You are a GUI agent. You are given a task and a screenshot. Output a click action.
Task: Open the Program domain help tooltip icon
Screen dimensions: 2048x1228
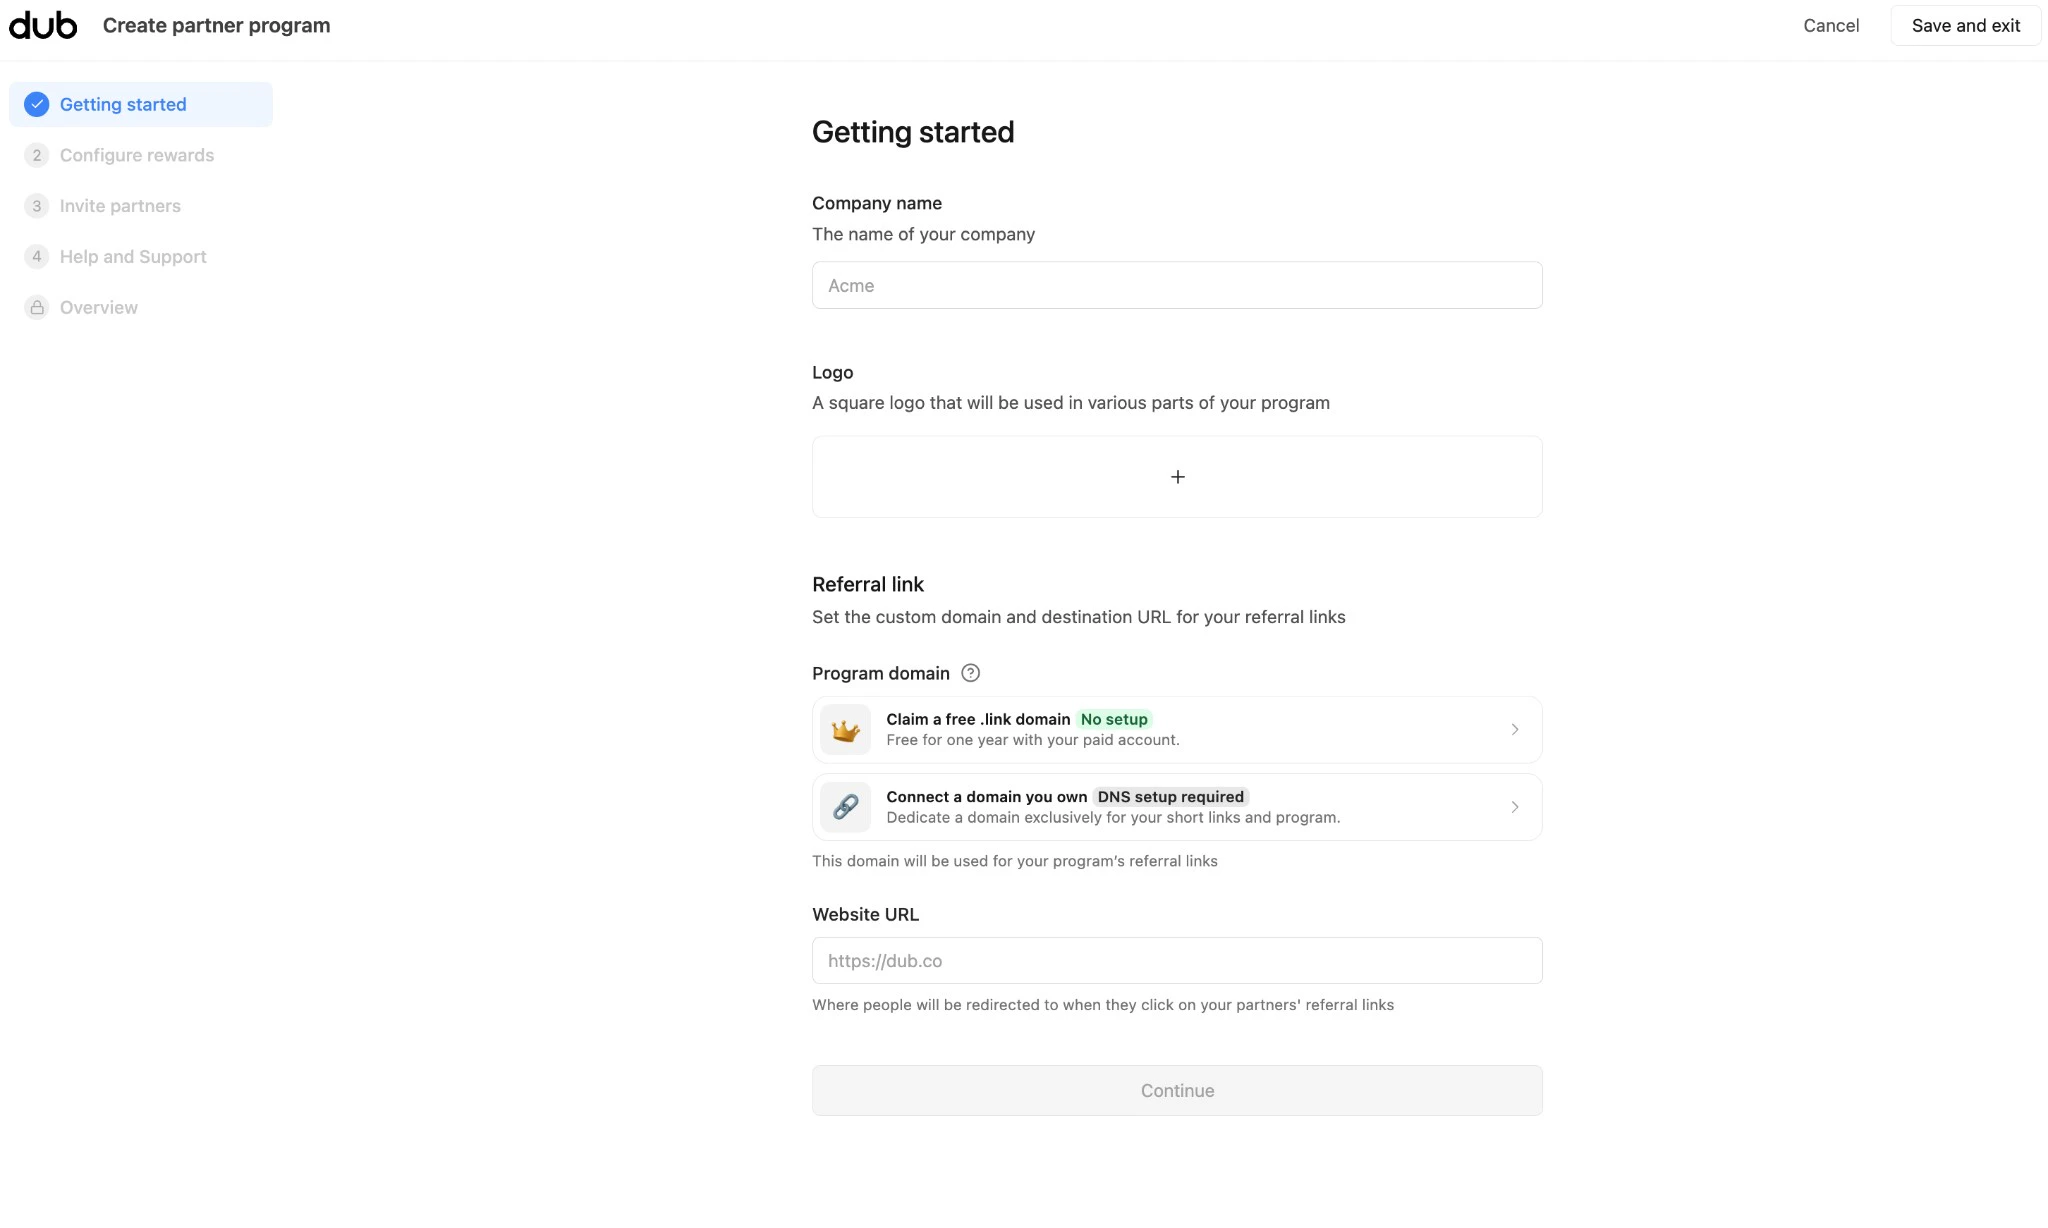(970, 673)
